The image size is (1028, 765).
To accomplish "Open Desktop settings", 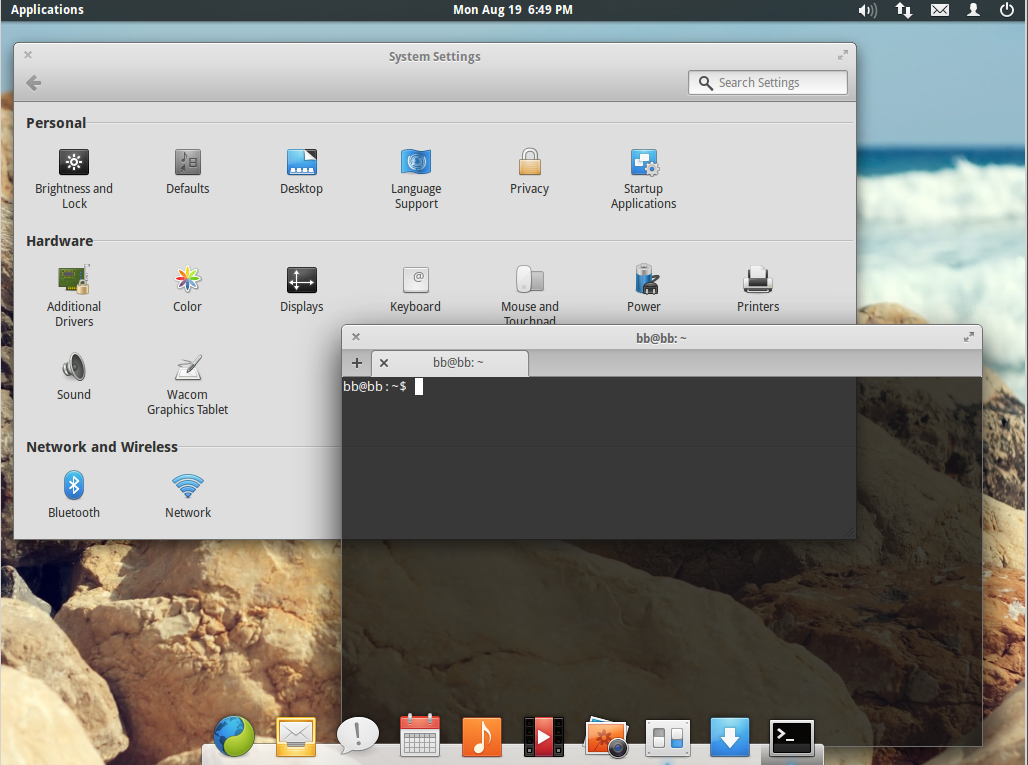I will pos(301,162).
